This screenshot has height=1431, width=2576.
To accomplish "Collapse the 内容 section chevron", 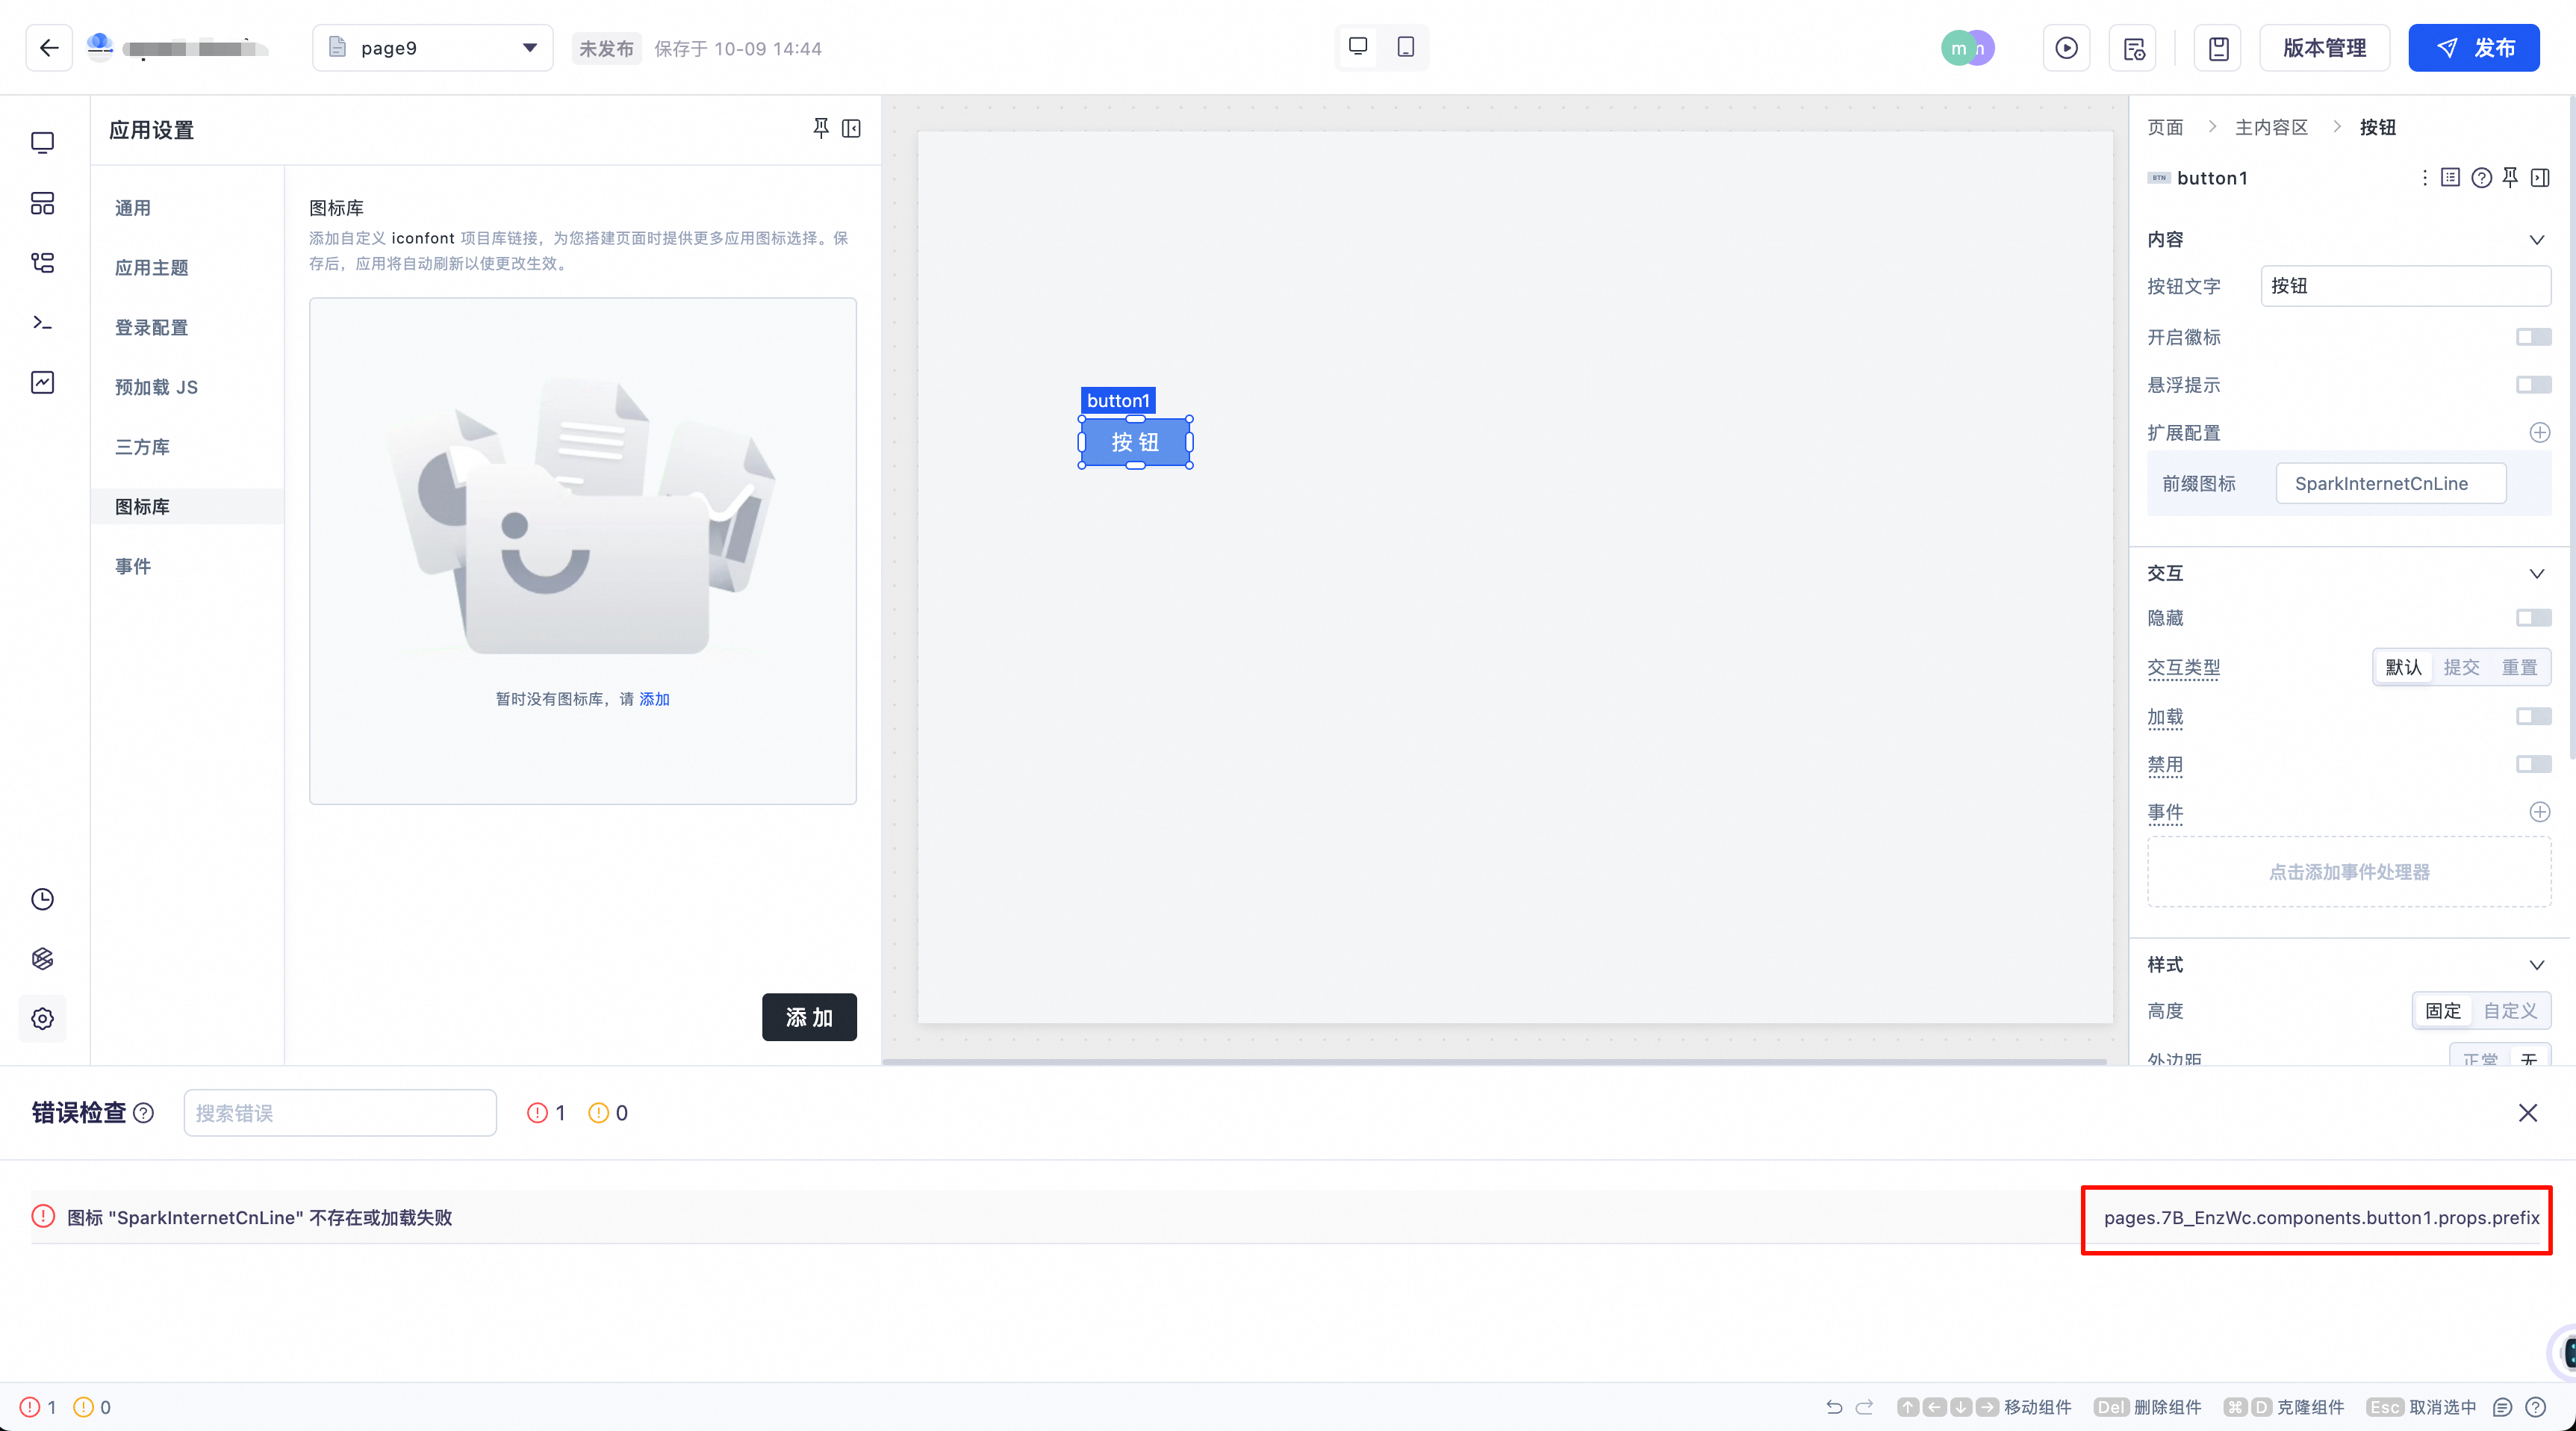I will tap(2536, 240).
